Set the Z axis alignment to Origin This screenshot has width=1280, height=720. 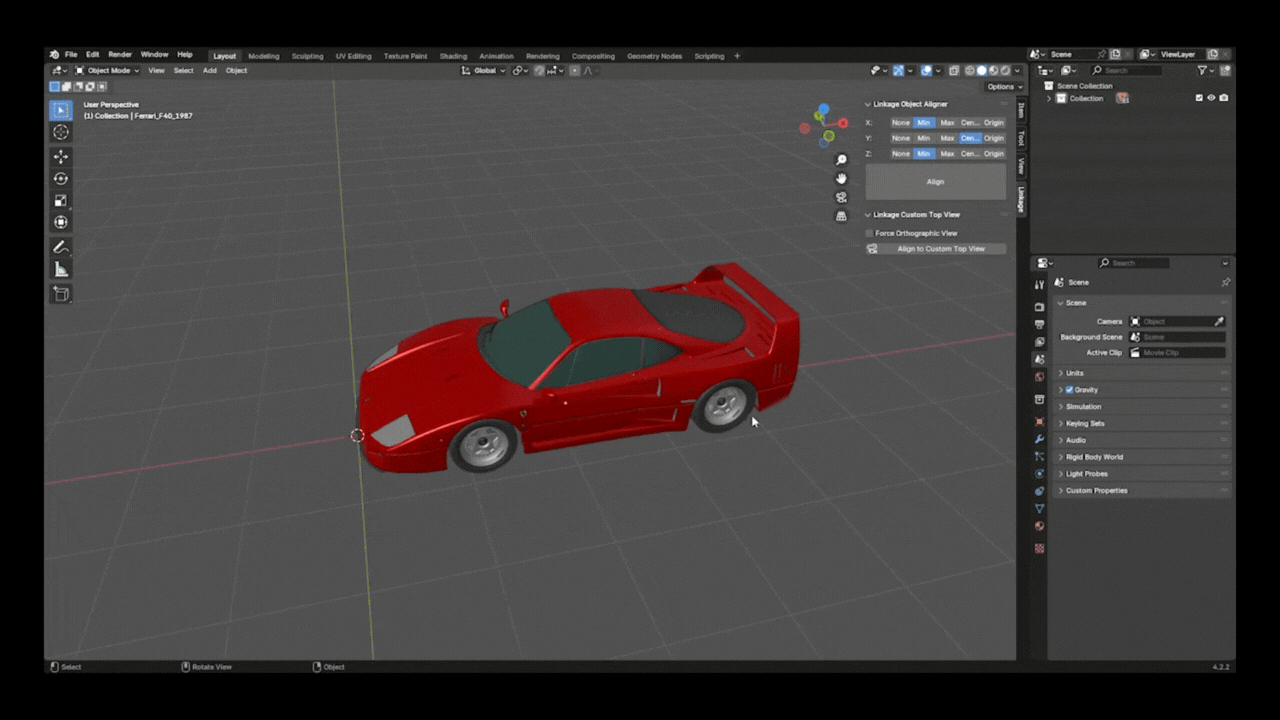993,154
